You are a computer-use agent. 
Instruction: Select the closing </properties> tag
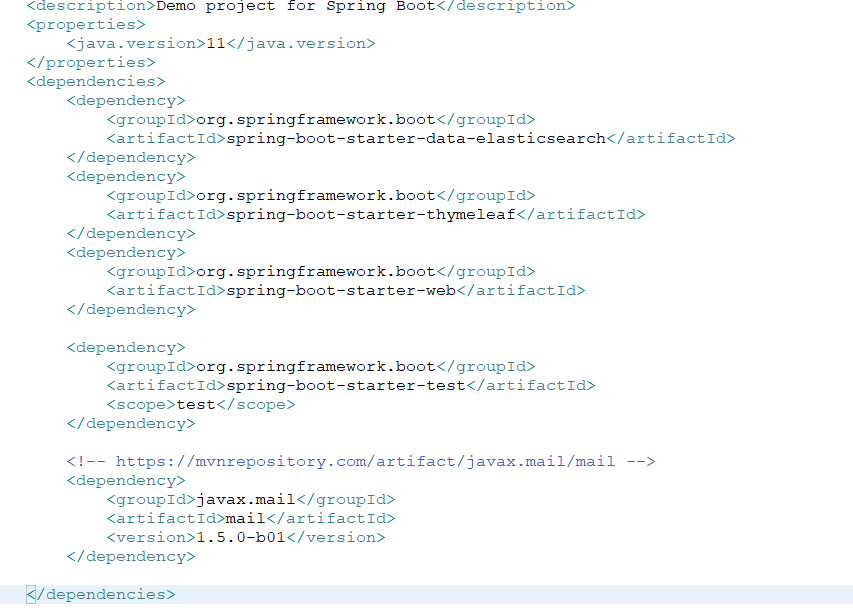(91, 63)
